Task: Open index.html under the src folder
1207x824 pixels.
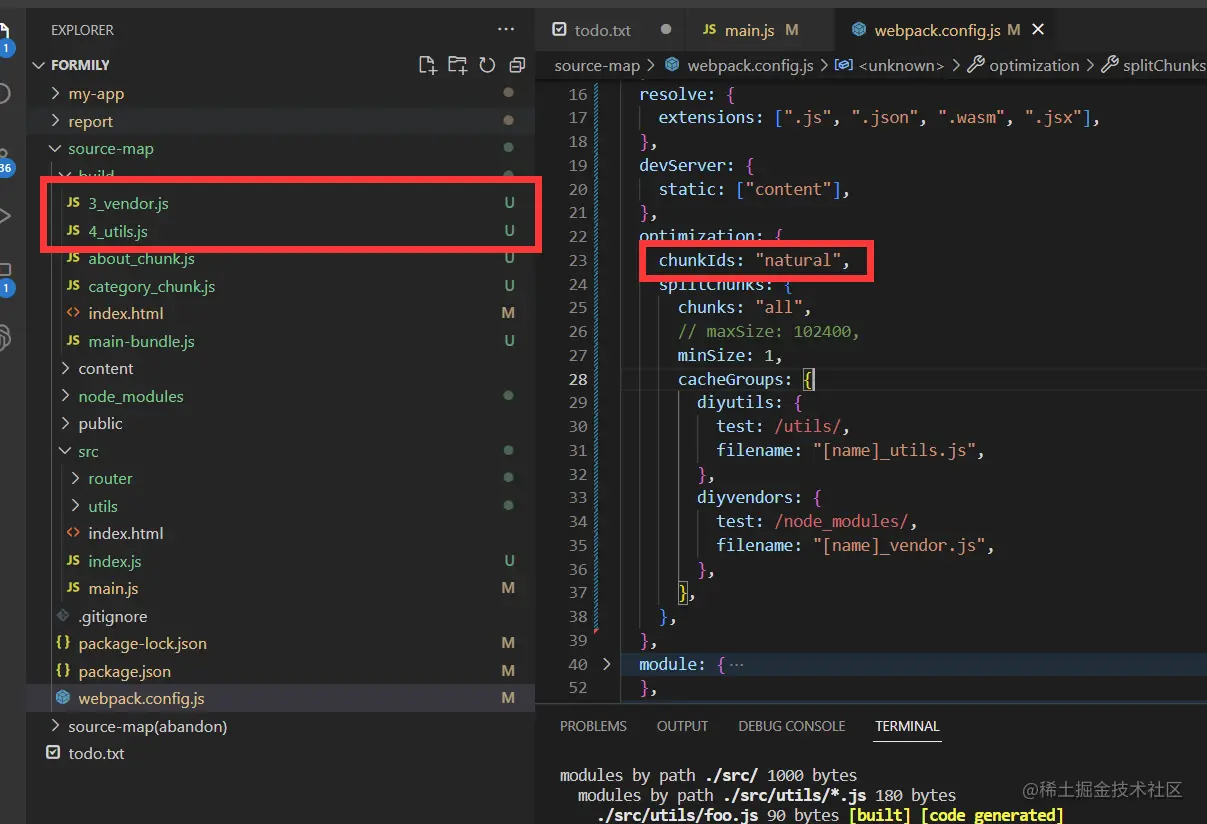Action: 125,533
